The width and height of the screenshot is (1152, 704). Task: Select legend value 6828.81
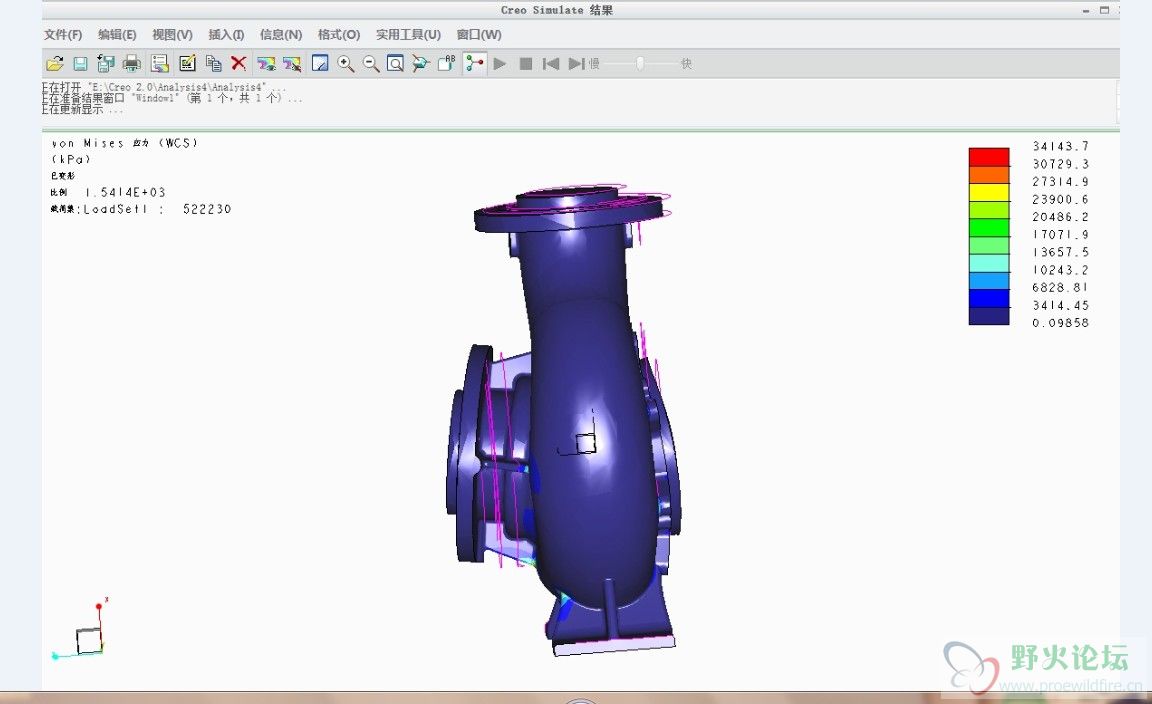1060,287
